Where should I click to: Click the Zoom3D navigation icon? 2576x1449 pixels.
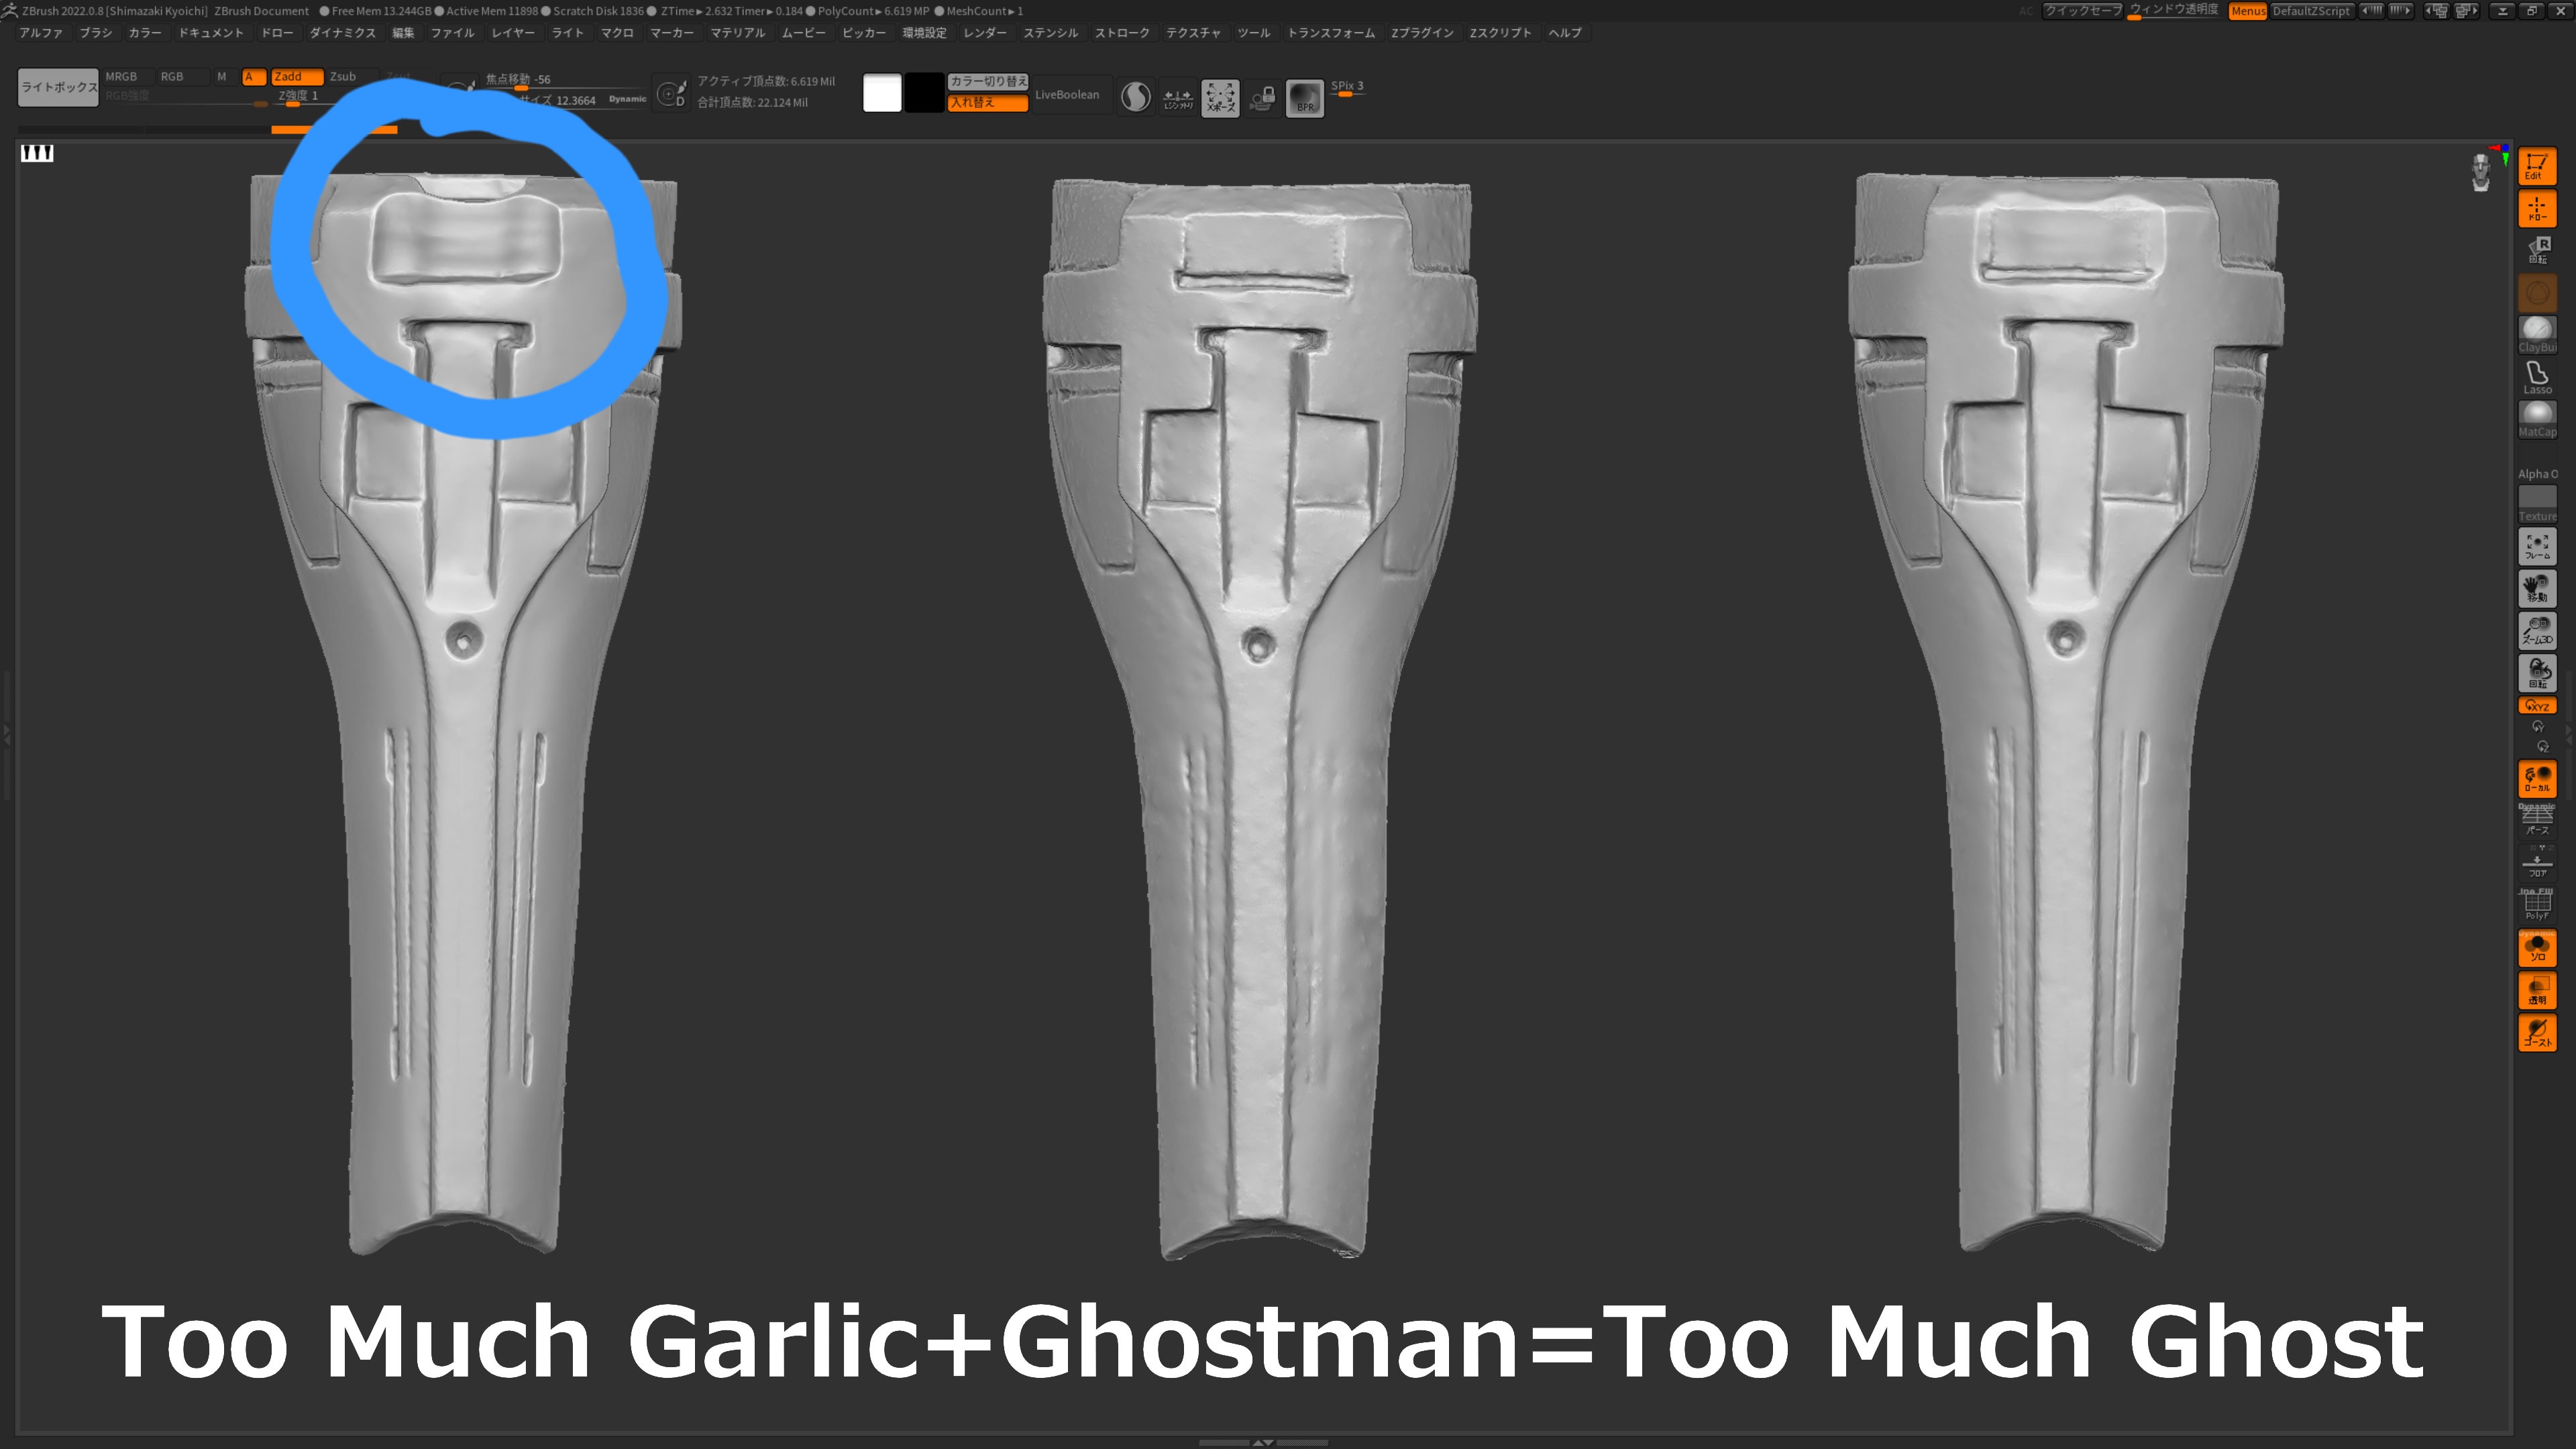(x=2537, y=630)
